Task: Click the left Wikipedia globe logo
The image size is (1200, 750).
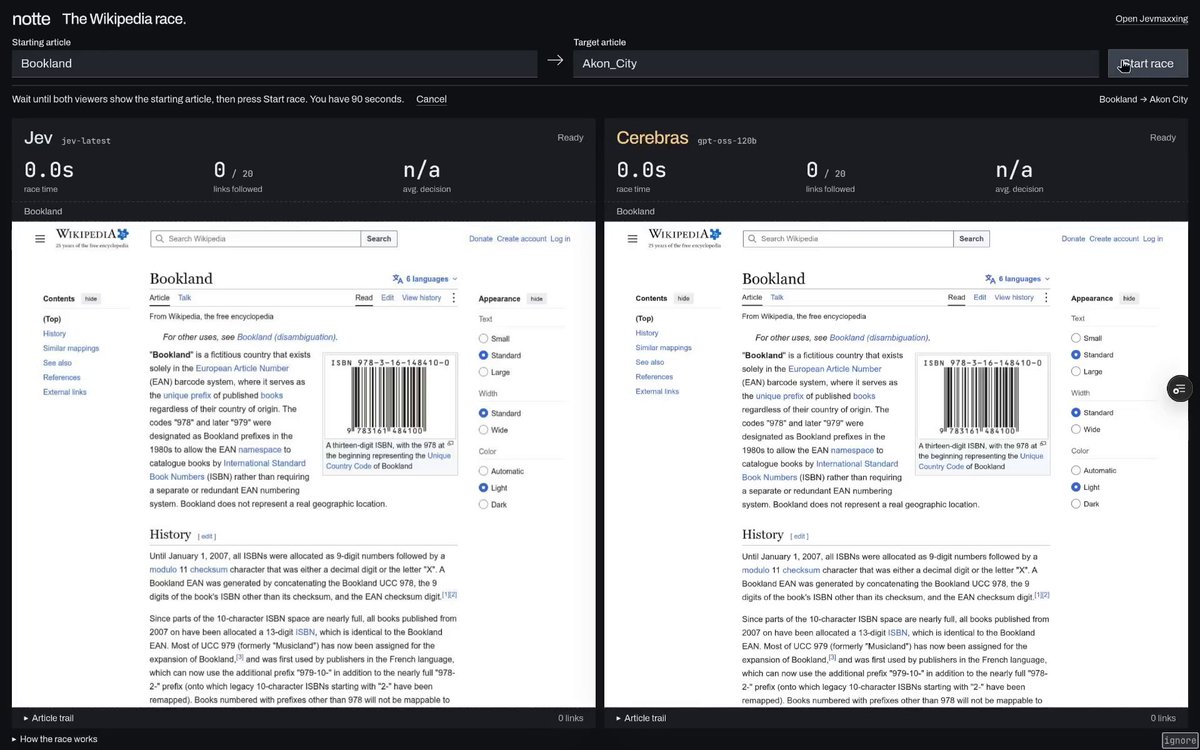Action: click(122, 234)
